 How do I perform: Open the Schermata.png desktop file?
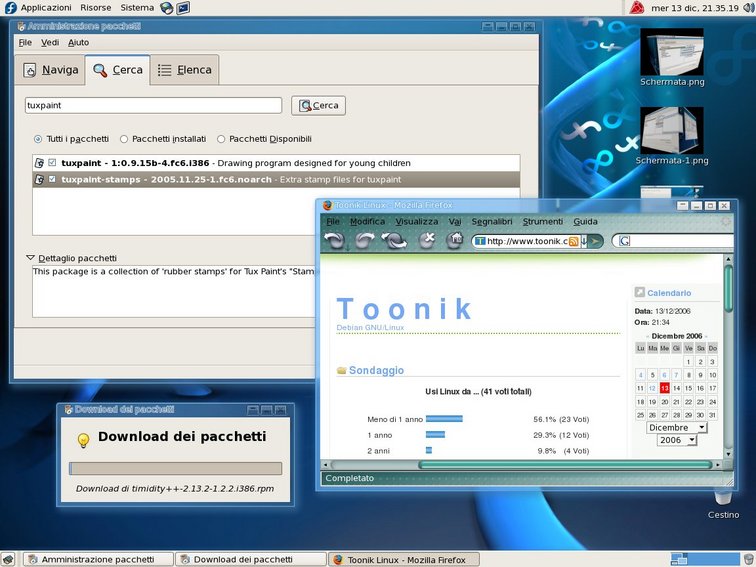[672, 58]
